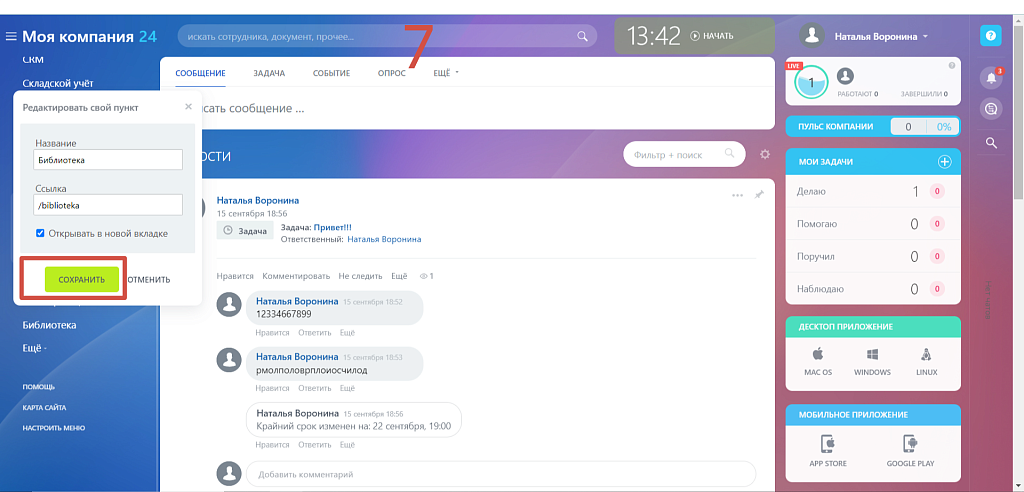This screenshot has width=1024, height=492.
Task: Select the 'Опрос' tab
Action: pyautogui.click(x=391, y=73)
